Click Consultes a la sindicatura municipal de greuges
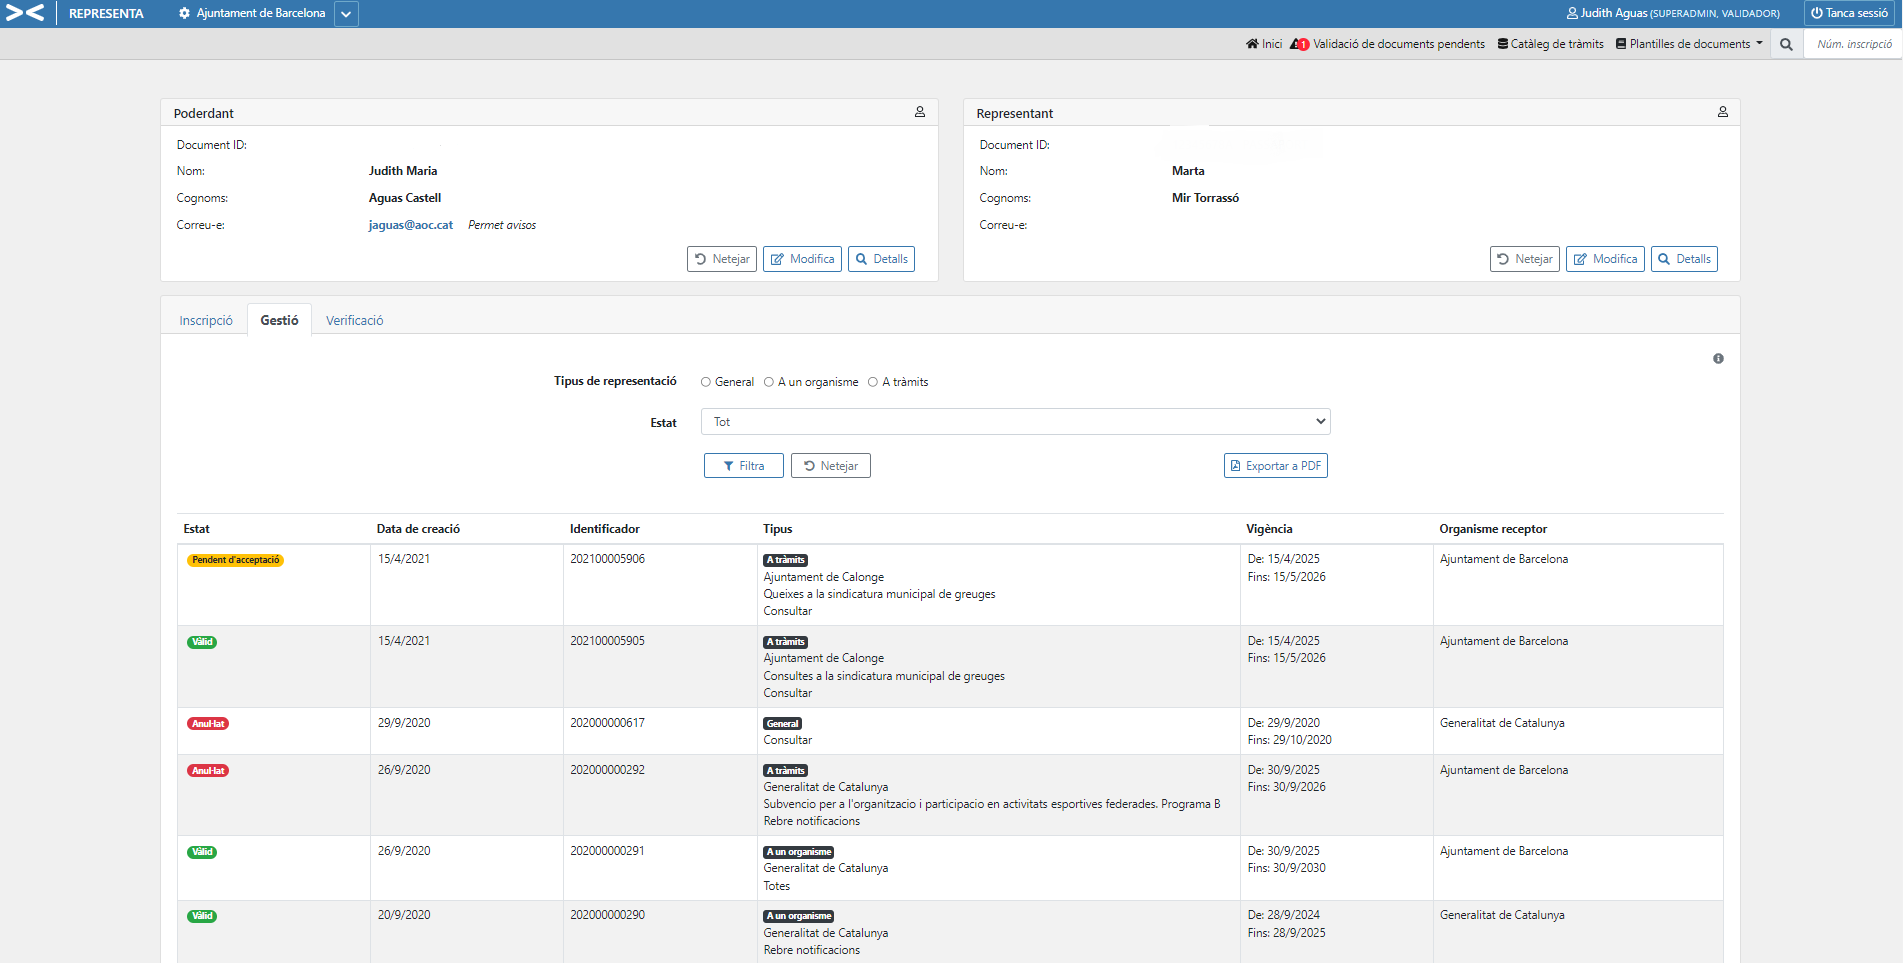This screenshot has height=963, width=1903. pos(884,676)
